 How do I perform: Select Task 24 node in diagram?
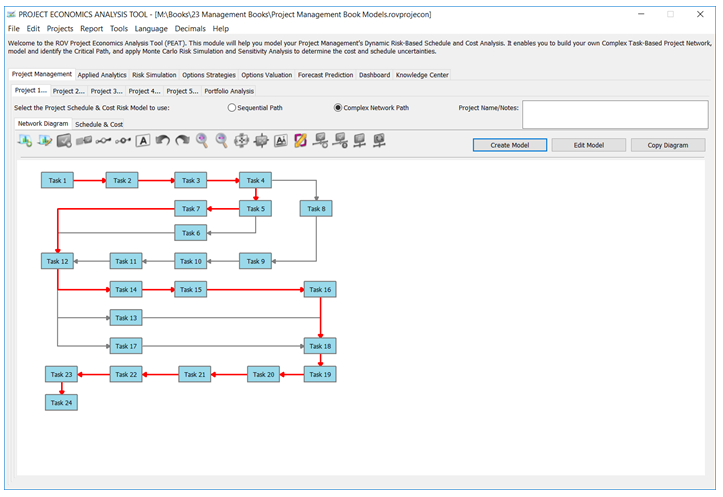(61, 402)
